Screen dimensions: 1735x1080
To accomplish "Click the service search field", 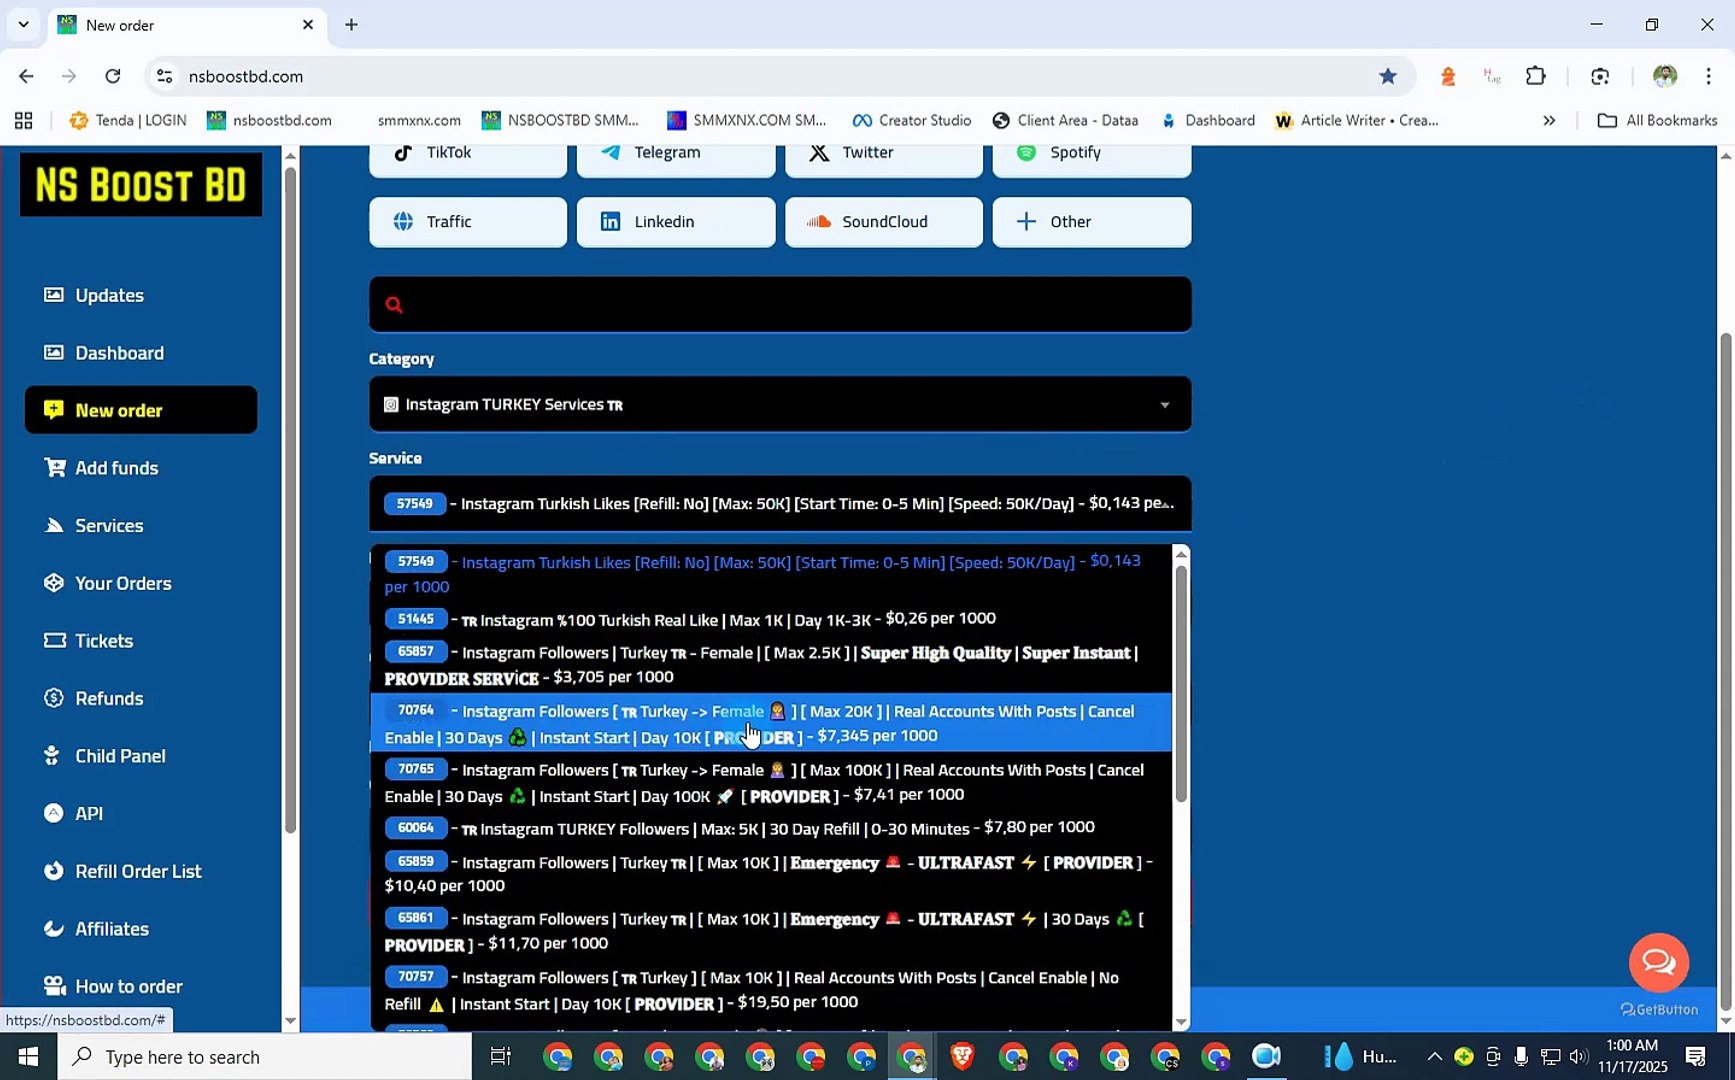I will click(x=780, y=305).
